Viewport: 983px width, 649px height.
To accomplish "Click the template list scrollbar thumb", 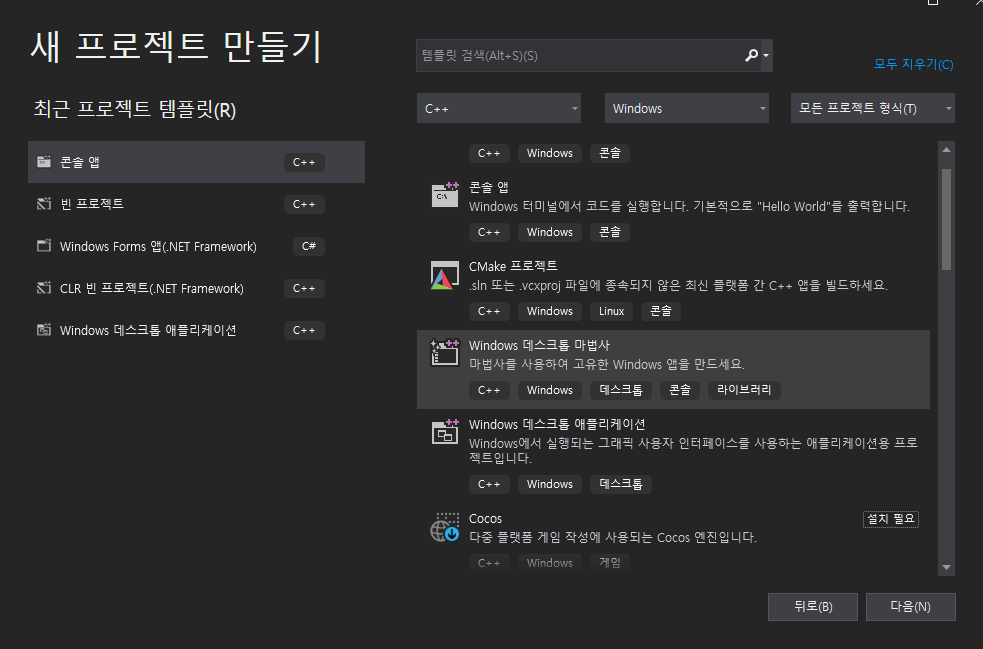I will click(x=947, y=219).
